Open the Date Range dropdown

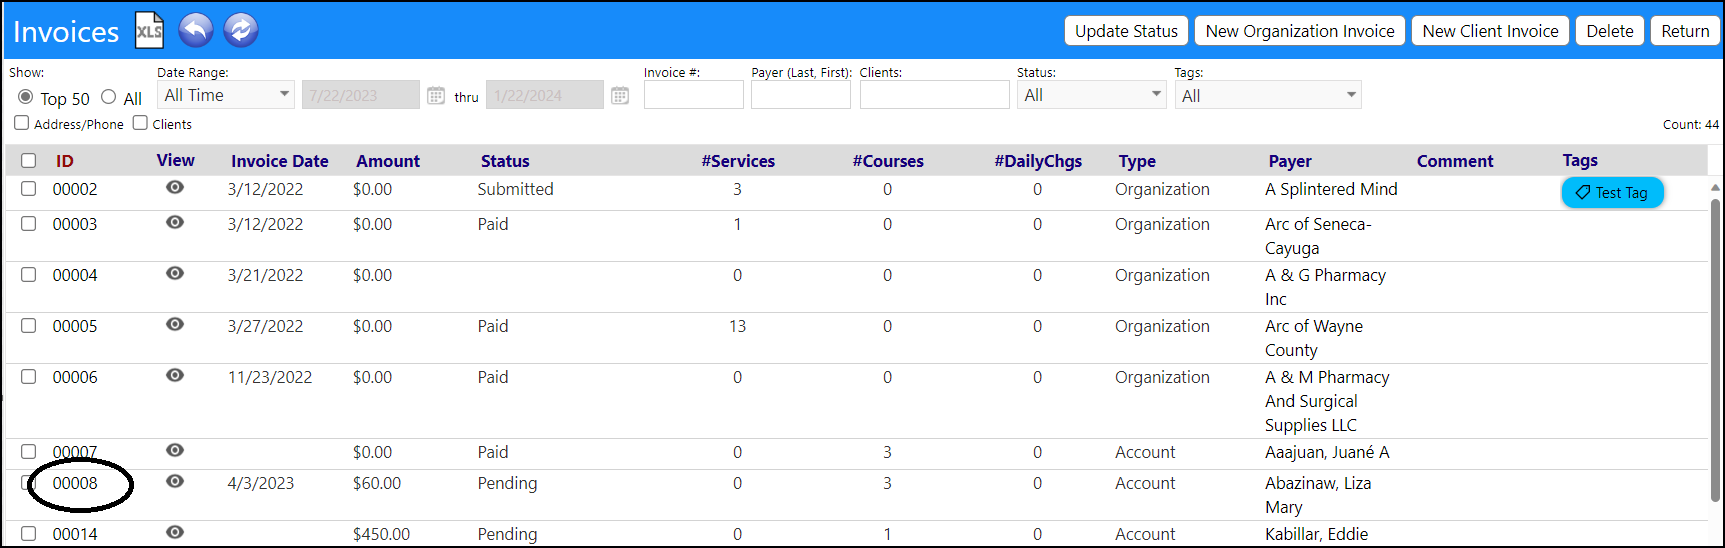pos(226,95)
